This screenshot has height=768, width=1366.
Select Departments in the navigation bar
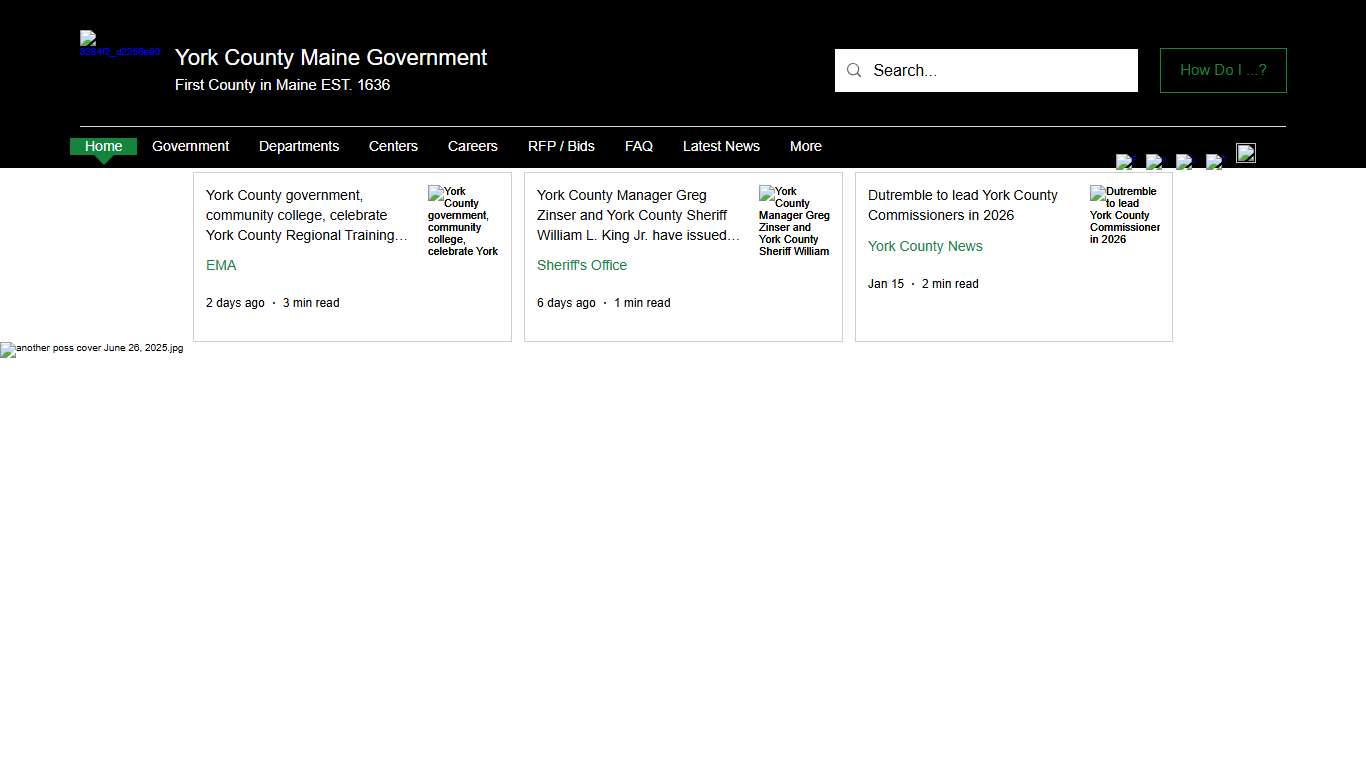click(x=298, y=146)
